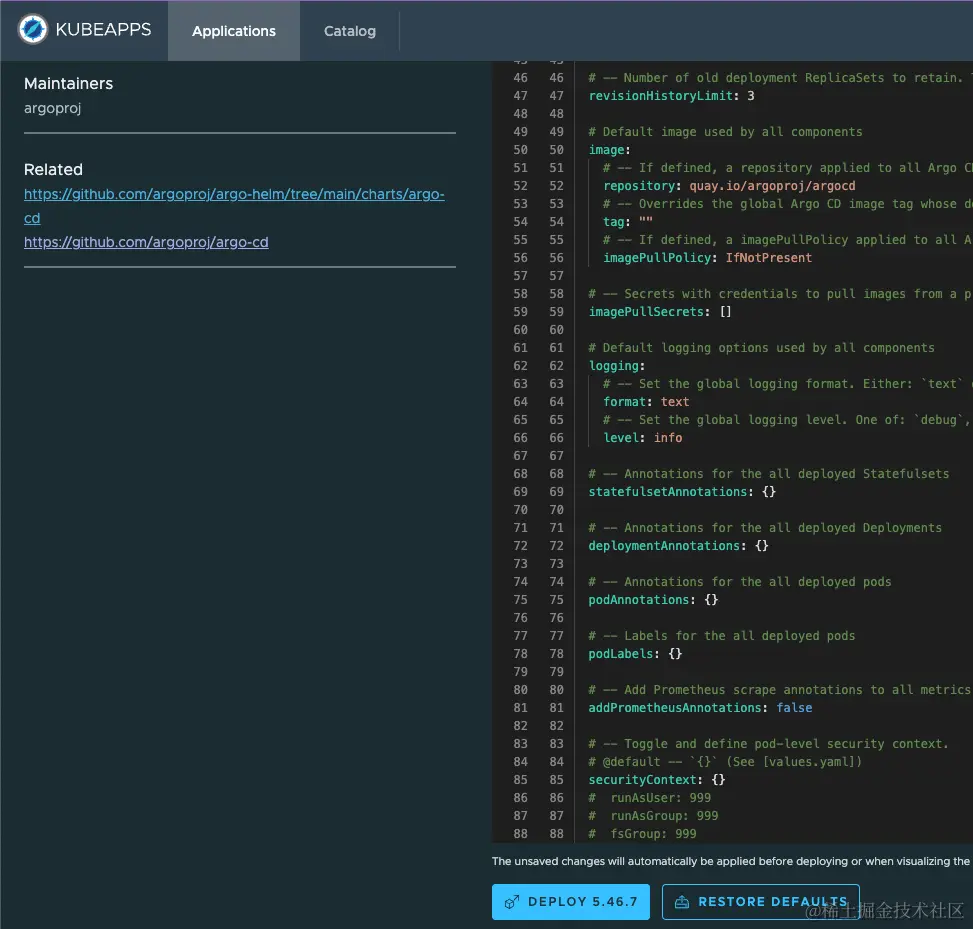Screen dimensions: 973x929
Task: Open the argo-helm charts GitHub link
Action: click(x=234, y=206)
